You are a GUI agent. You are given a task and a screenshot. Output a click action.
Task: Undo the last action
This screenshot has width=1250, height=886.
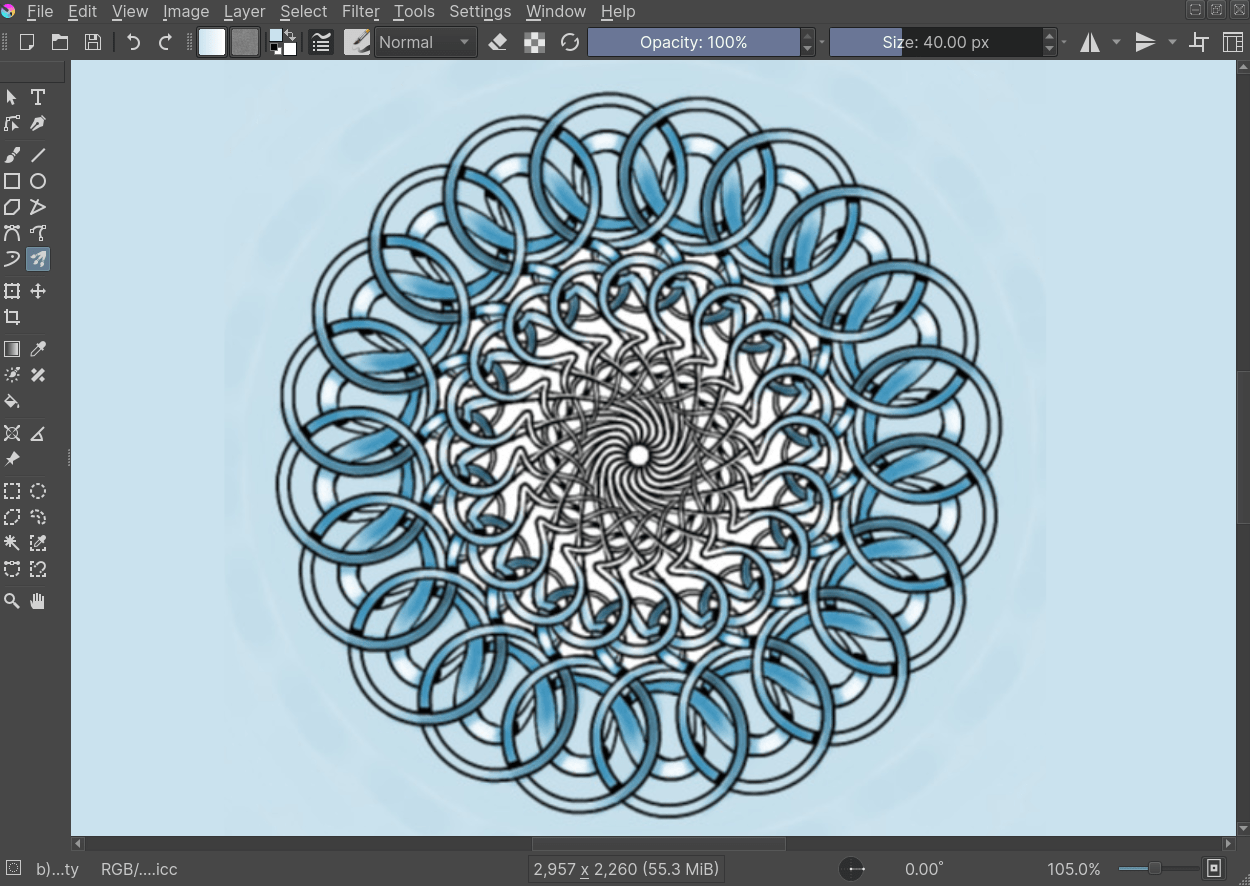point(132,41)
